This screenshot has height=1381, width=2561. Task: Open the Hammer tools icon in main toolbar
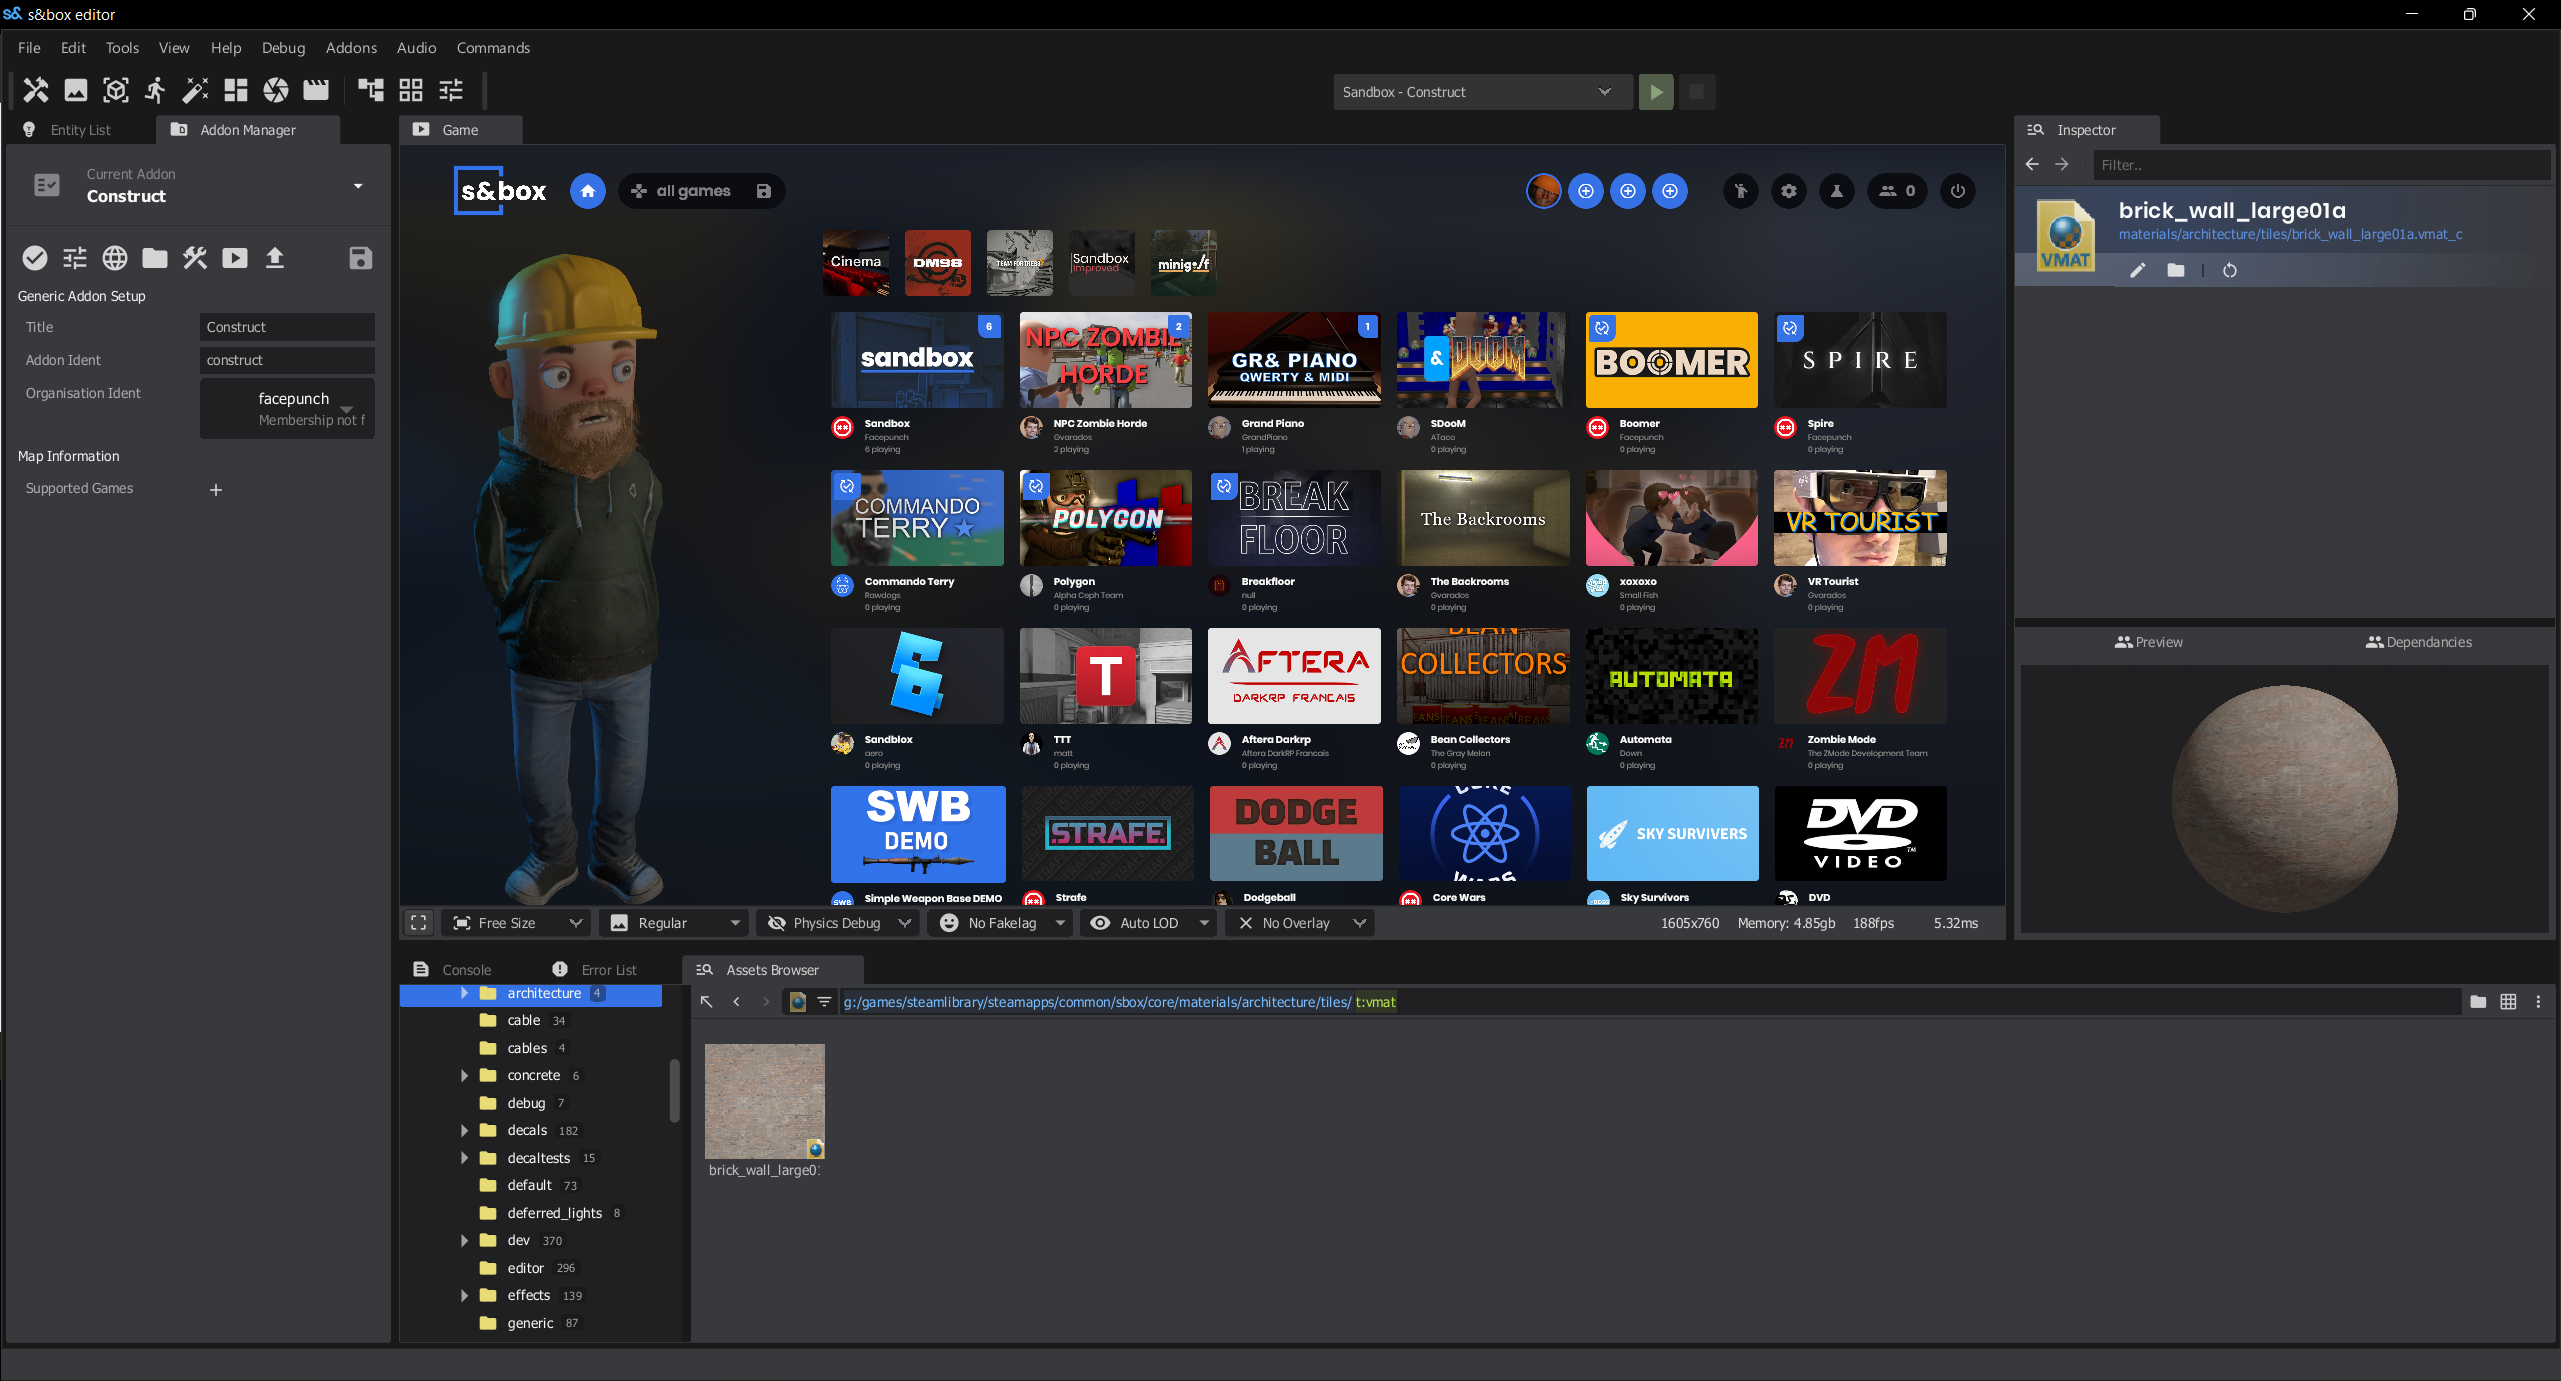(x=36, y=90)
